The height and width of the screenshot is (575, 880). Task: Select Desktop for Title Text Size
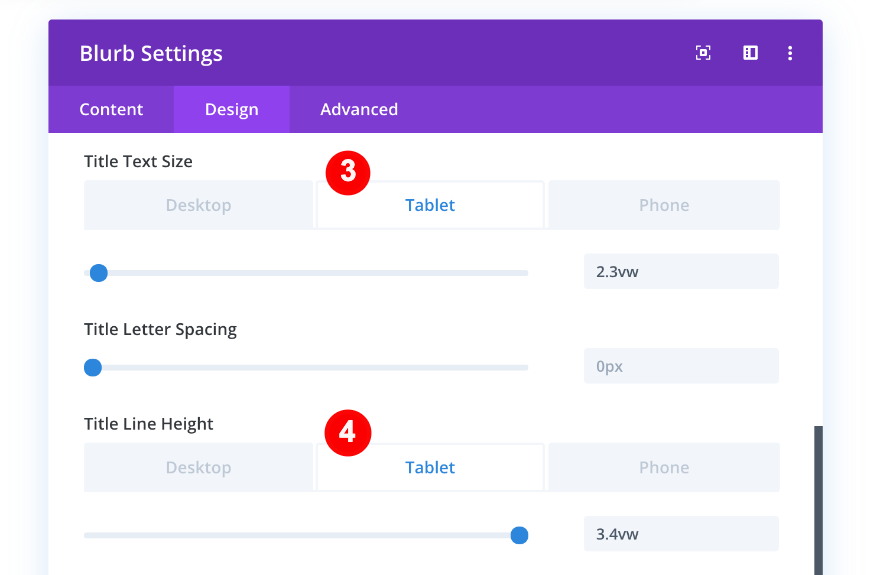coord(198,205)
